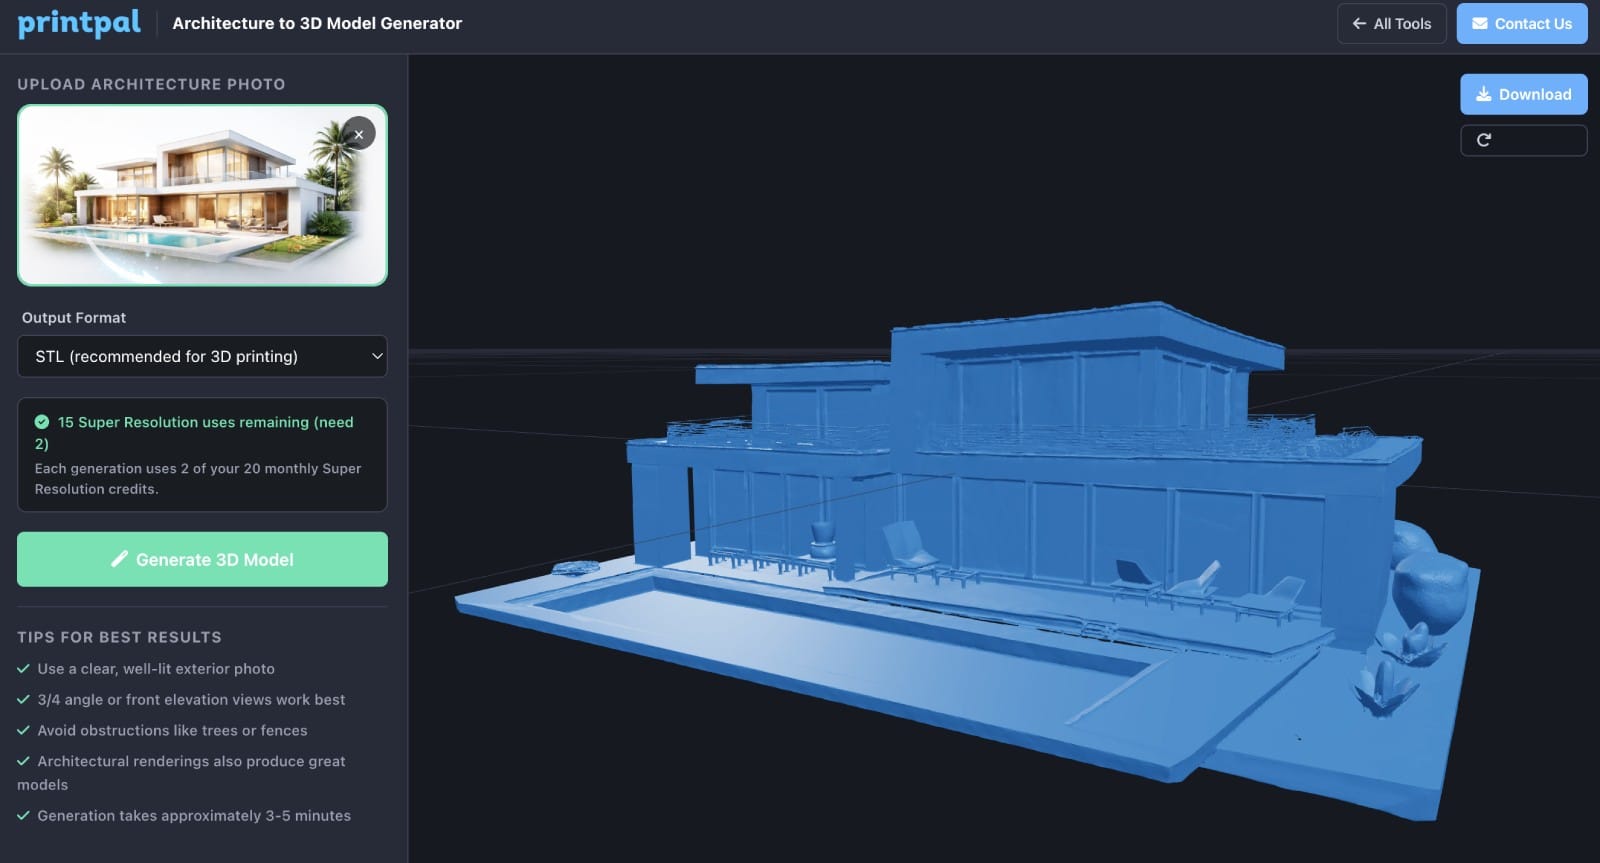Viewport: 1600px width, 863px height.
Task: Reset the 3D view with circular arrow
Action: (x=1484, y=140)
